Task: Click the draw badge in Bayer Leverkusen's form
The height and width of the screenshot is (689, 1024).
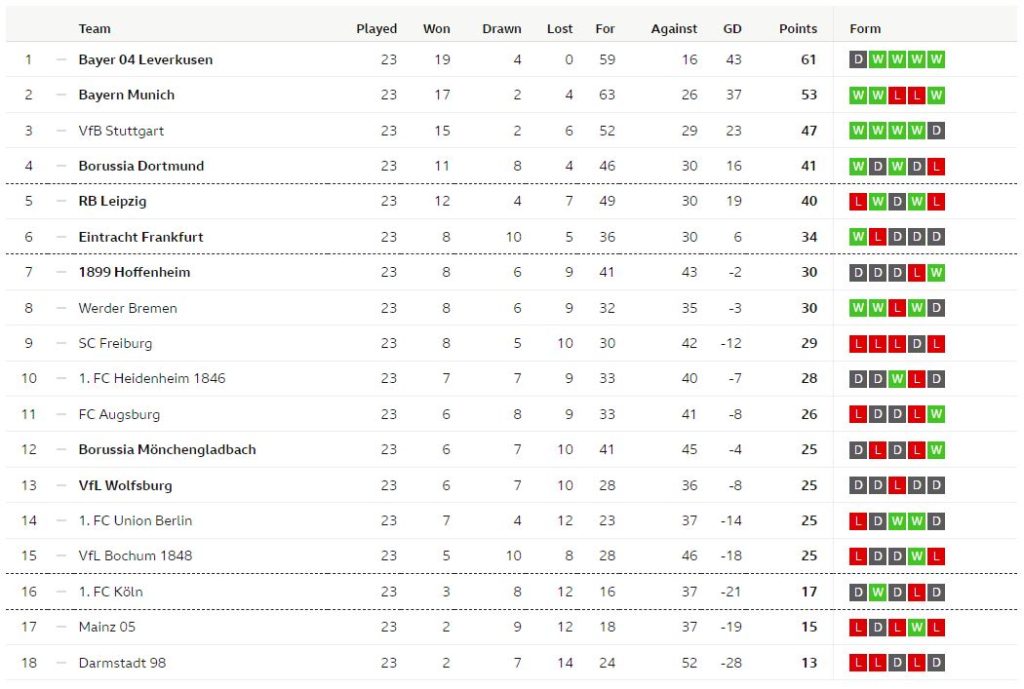Action: [x=857, y=60]
